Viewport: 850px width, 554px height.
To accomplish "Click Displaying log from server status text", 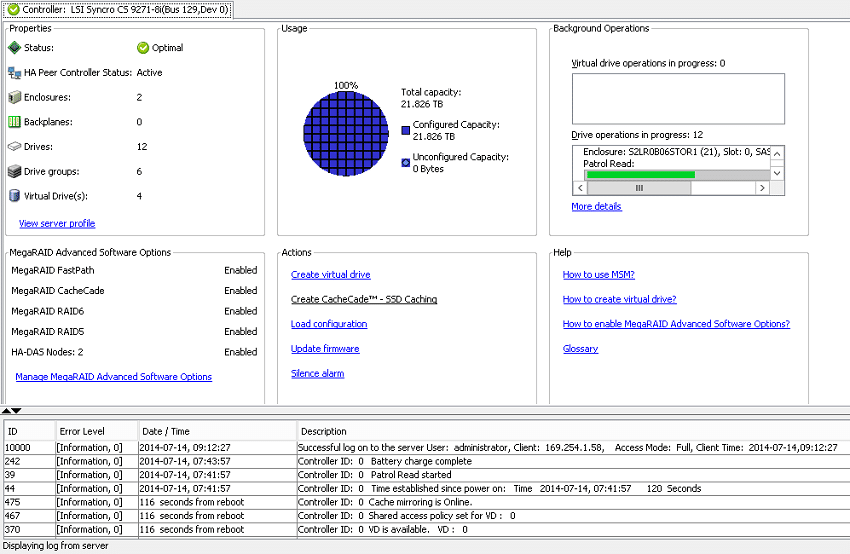I will (56, 546).
